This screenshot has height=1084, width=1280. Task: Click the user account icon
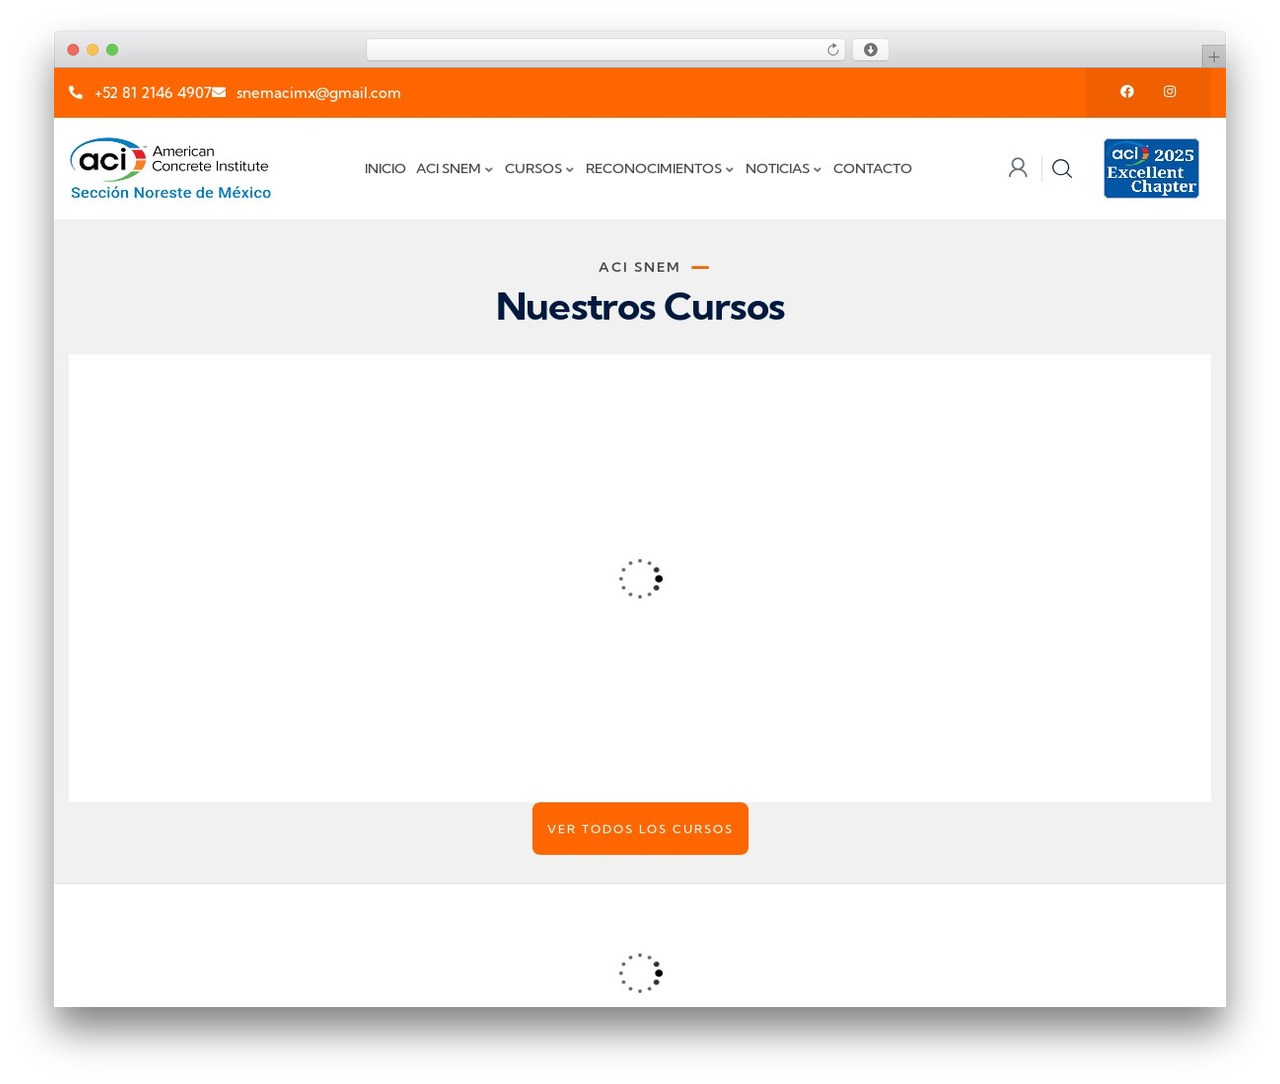[1018, 168]
